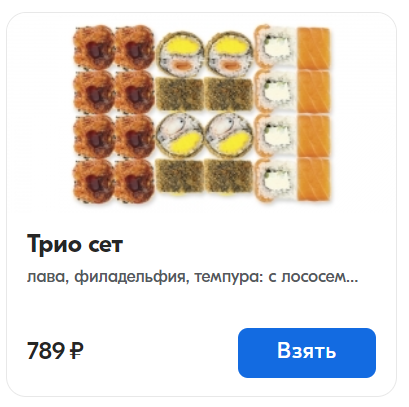This screenshot has height=407, width=409.
Task: Open the "Трио сет" product title
Action: click(75, 244)
